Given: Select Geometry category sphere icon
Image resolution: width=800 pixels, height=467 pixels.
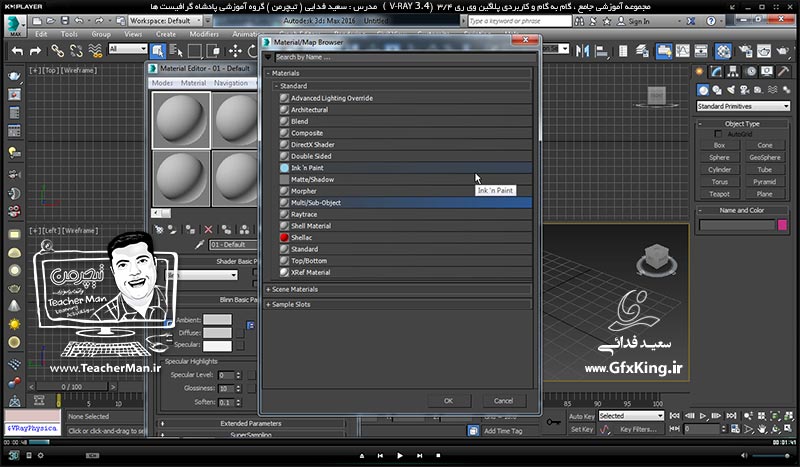Looking at the screenshot, I should click(703, 90).
